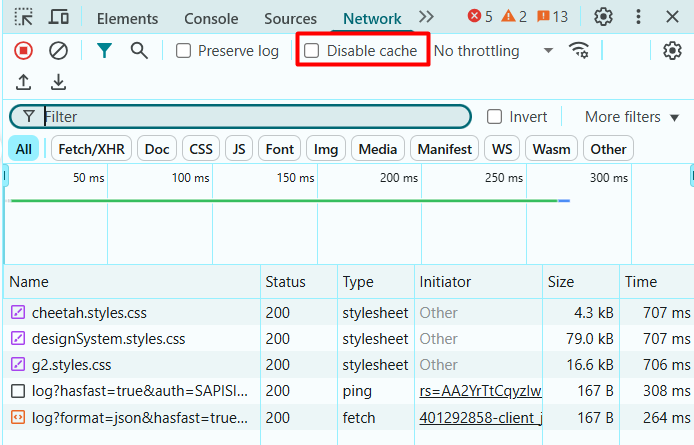694x445 pixels.
Task: Show more DevTools tabs chevron
Action: [426, 18]
